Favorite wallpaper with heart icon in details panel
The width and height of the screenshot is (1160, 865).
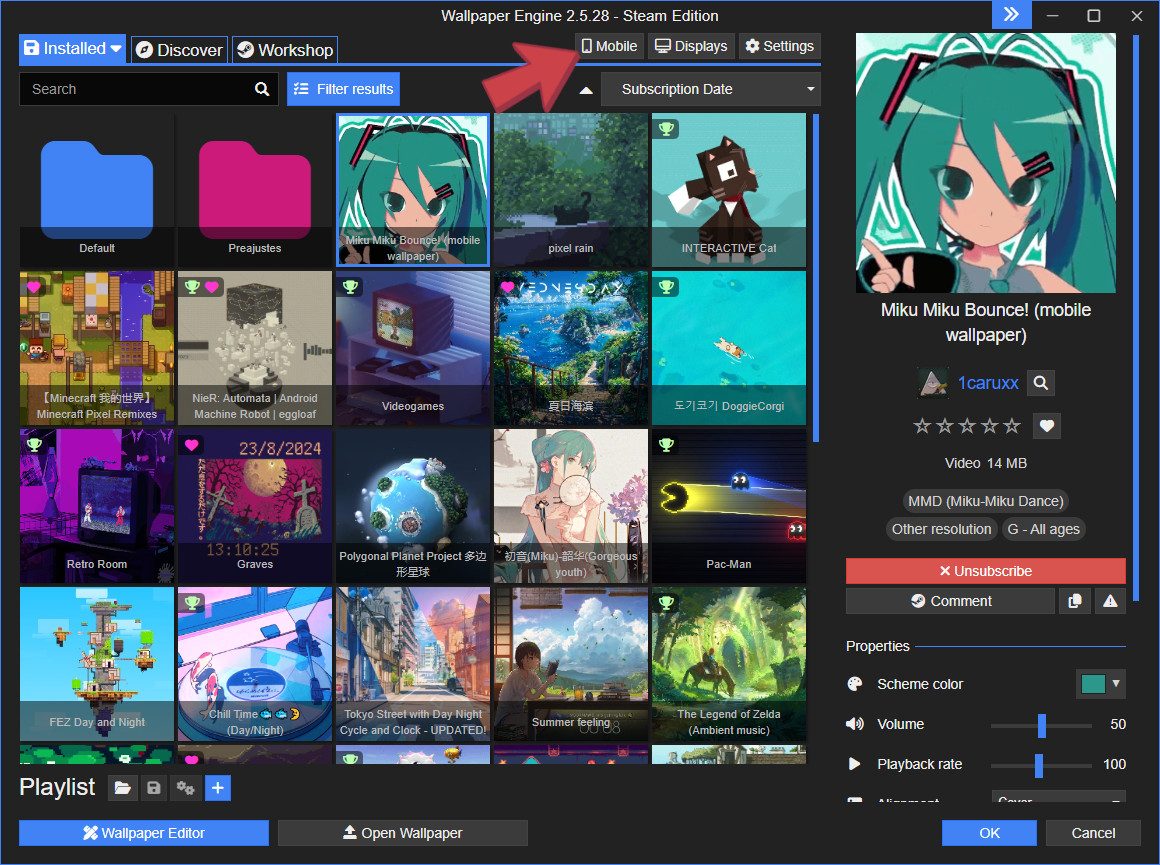click(x=1046, y=425)
